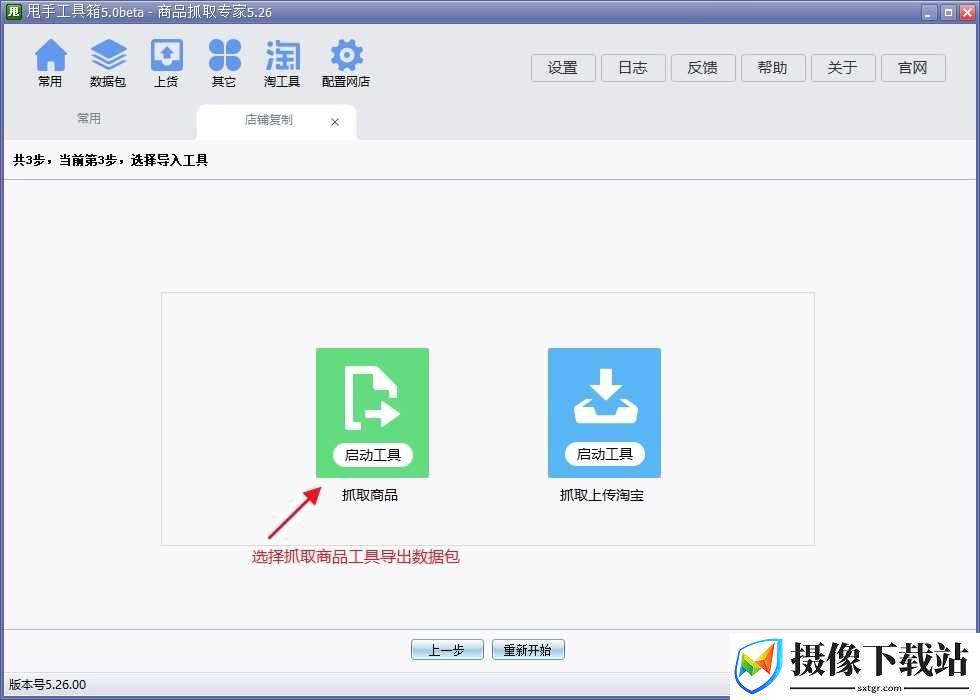The image size is (980, 700).
Task: Click the 关于 about button
Action: click(x=843, y=68)
